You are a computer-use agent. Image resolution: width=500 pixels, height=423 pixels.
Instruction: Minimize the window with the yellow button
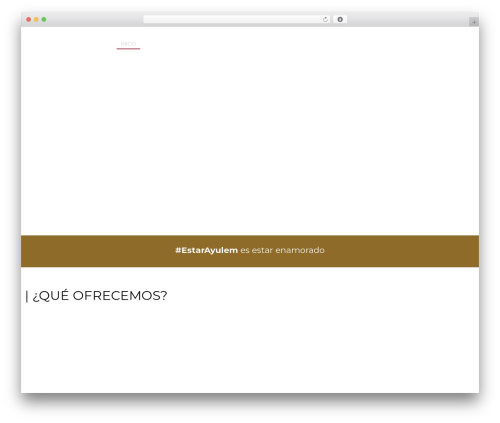36,19
